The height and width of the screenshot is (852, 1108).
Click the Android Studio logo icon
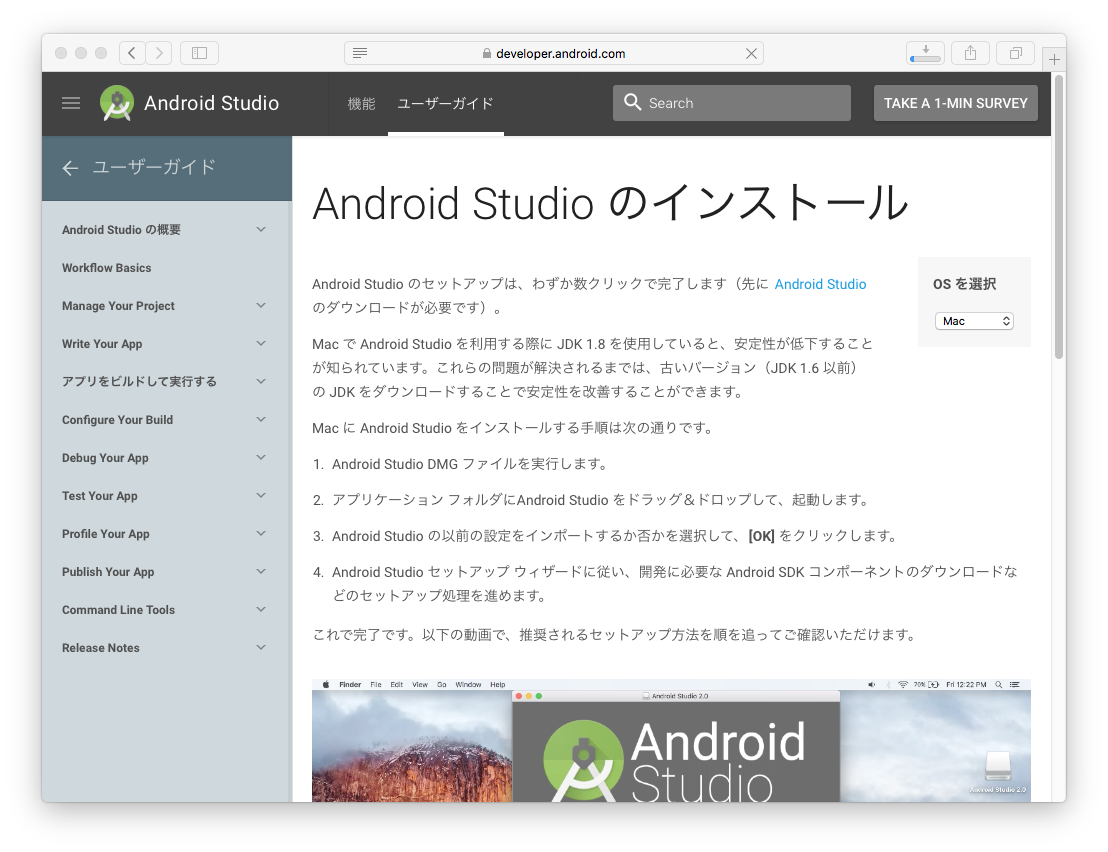click(x=117, y=103)
